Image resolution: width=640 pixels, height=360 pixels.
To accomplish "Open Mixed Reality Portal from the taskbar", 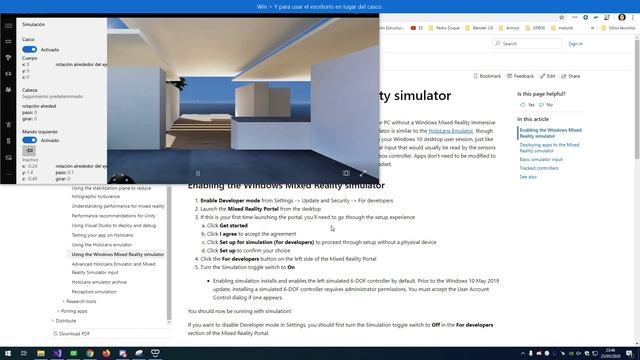I will (155, 353).
